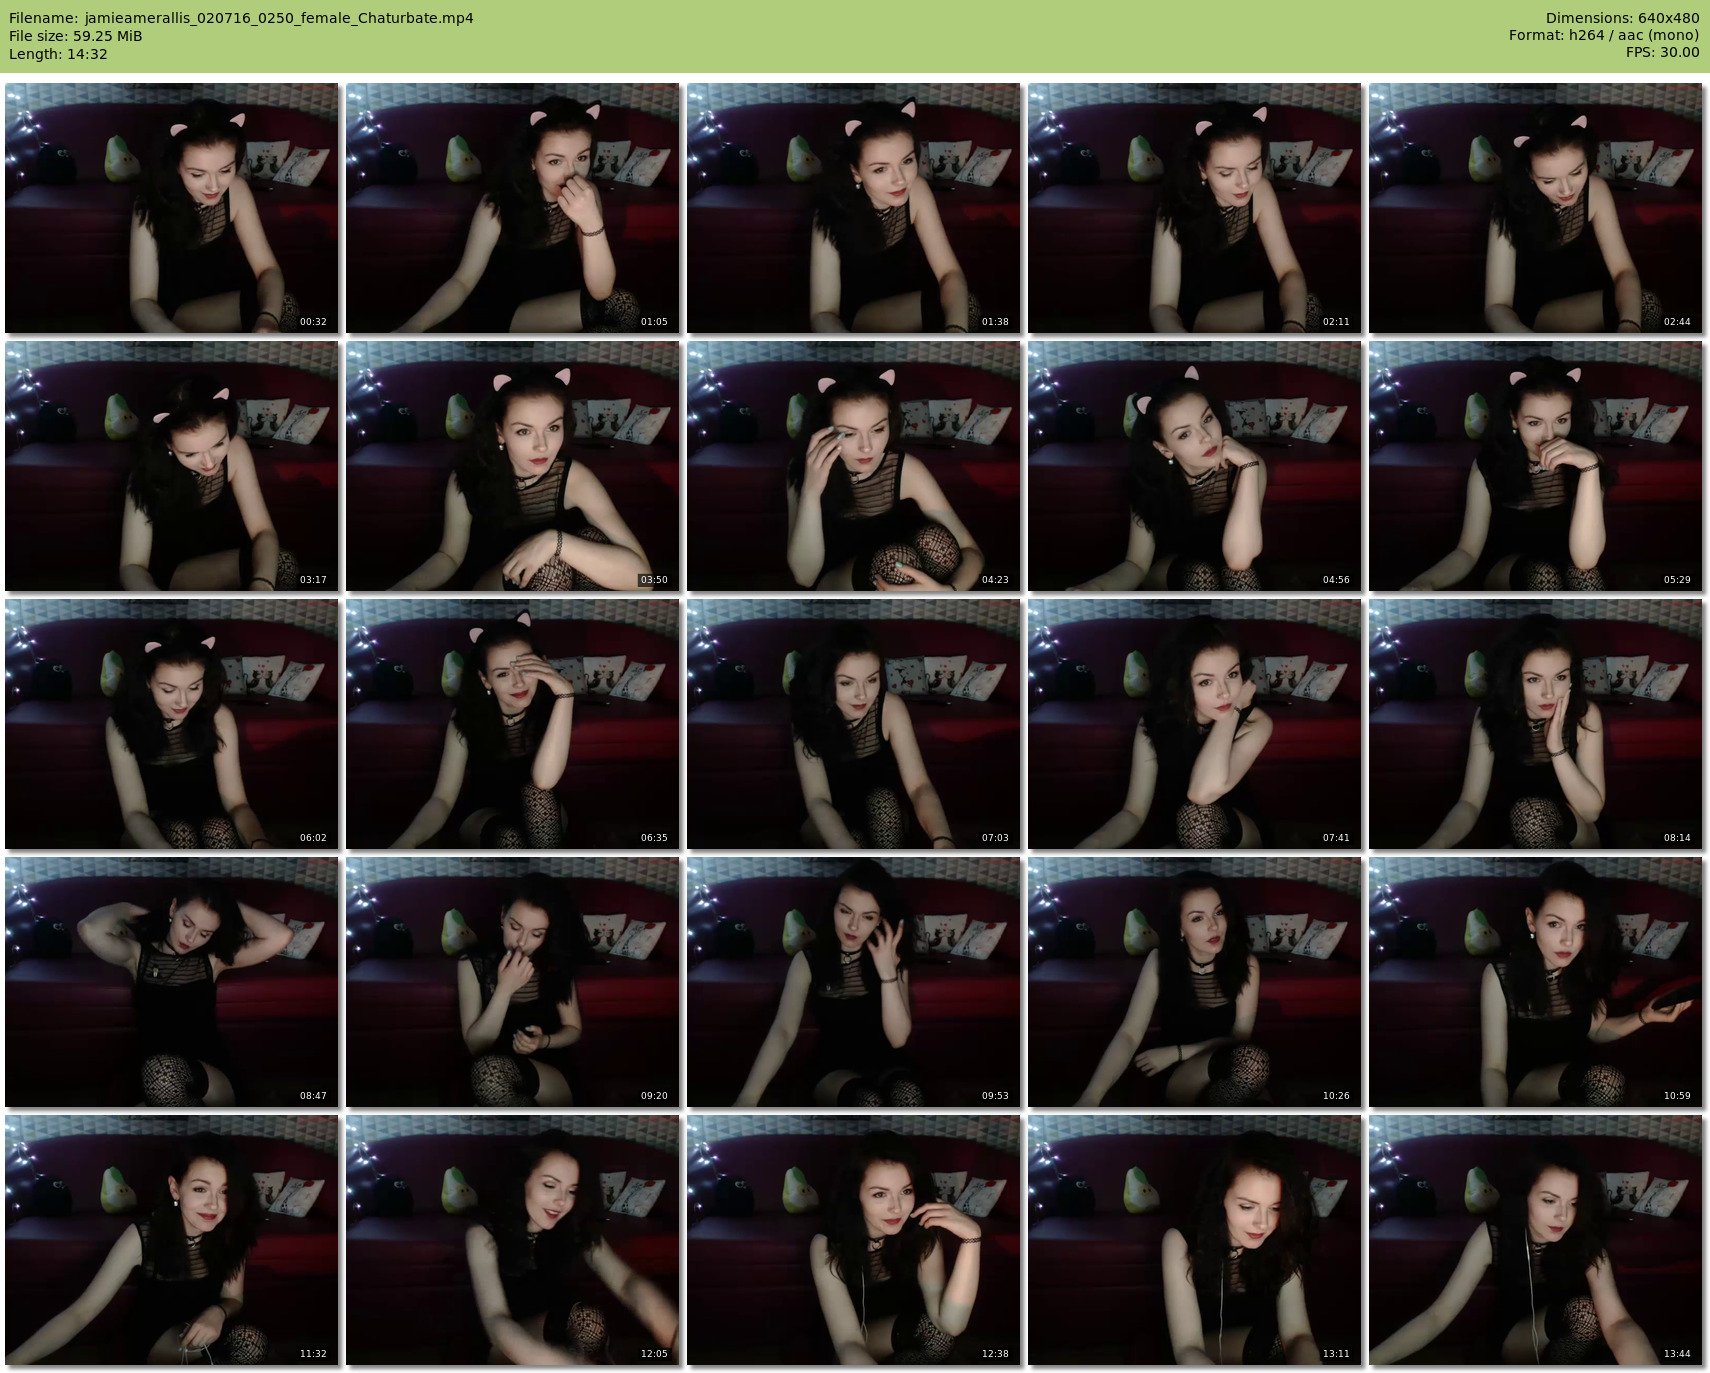
Task: Click the thumbnail timestamped 12:05
Action: pos(513,1240)
